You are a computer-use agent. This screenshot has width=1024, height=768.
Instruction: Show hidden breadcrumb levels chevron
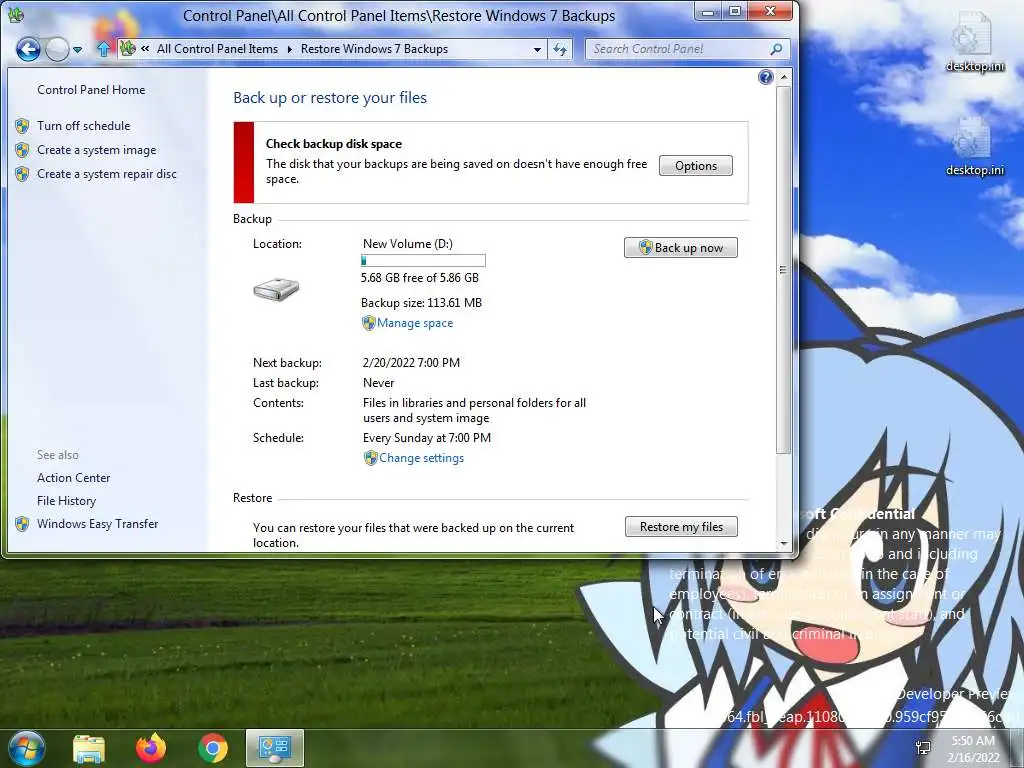pos(145,49)
